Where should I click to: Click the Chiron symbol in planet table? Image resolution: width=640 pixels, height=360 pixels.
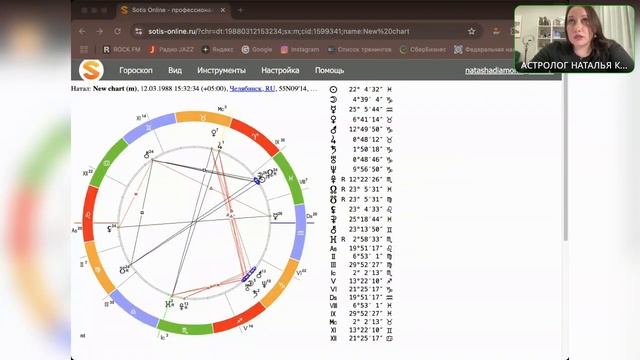(333, 229)
